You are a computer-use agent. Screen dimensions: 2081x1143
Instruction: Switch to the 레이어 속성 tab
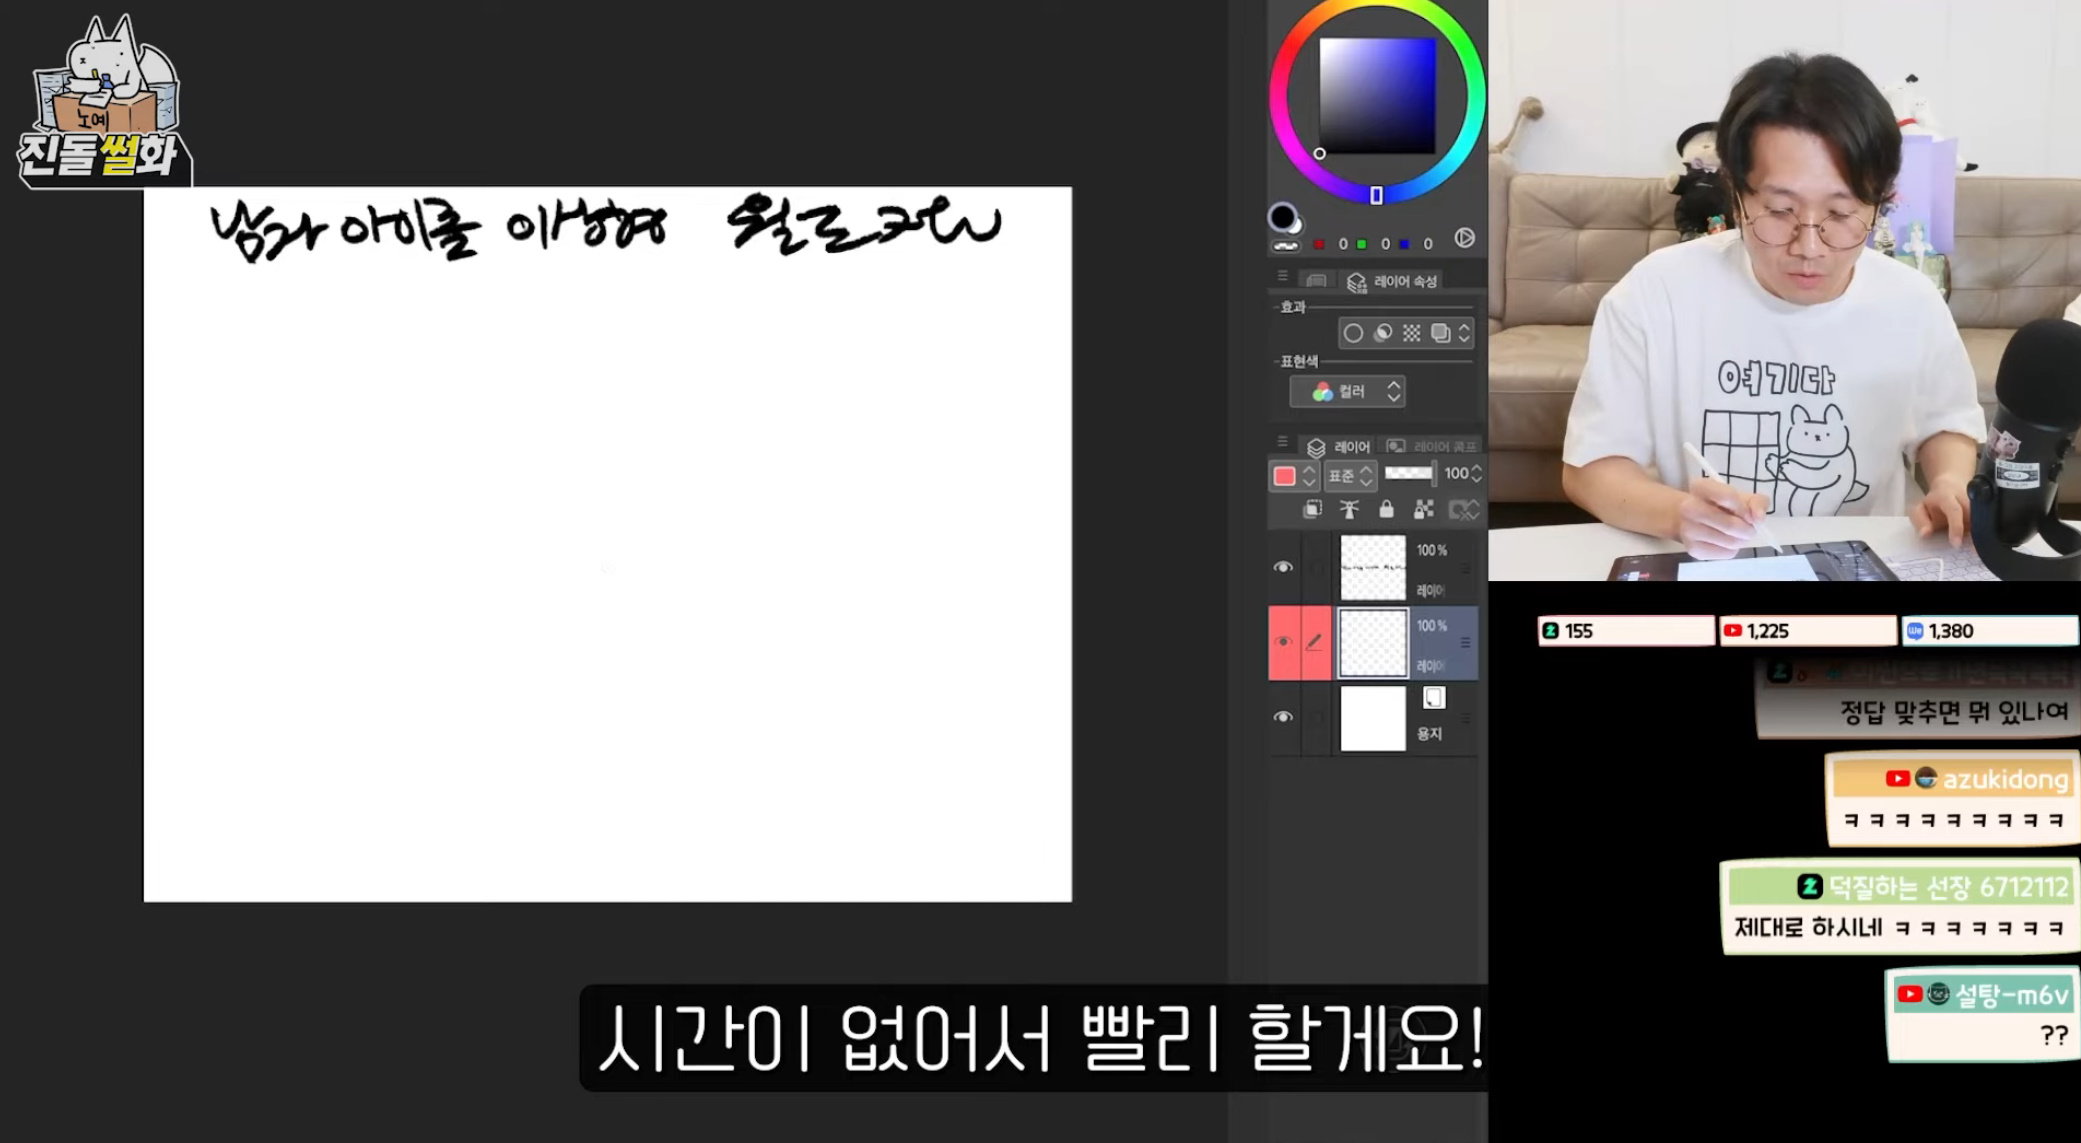click(1392, 282)
